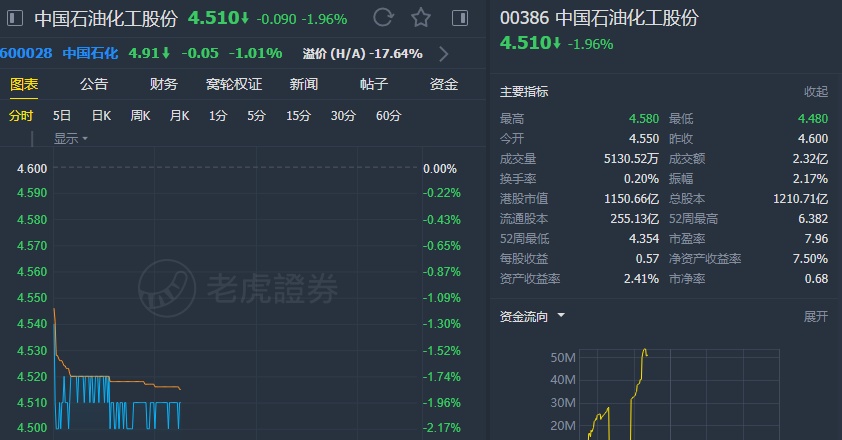Click the 振幅 value 2.17%

coord(810,179)
